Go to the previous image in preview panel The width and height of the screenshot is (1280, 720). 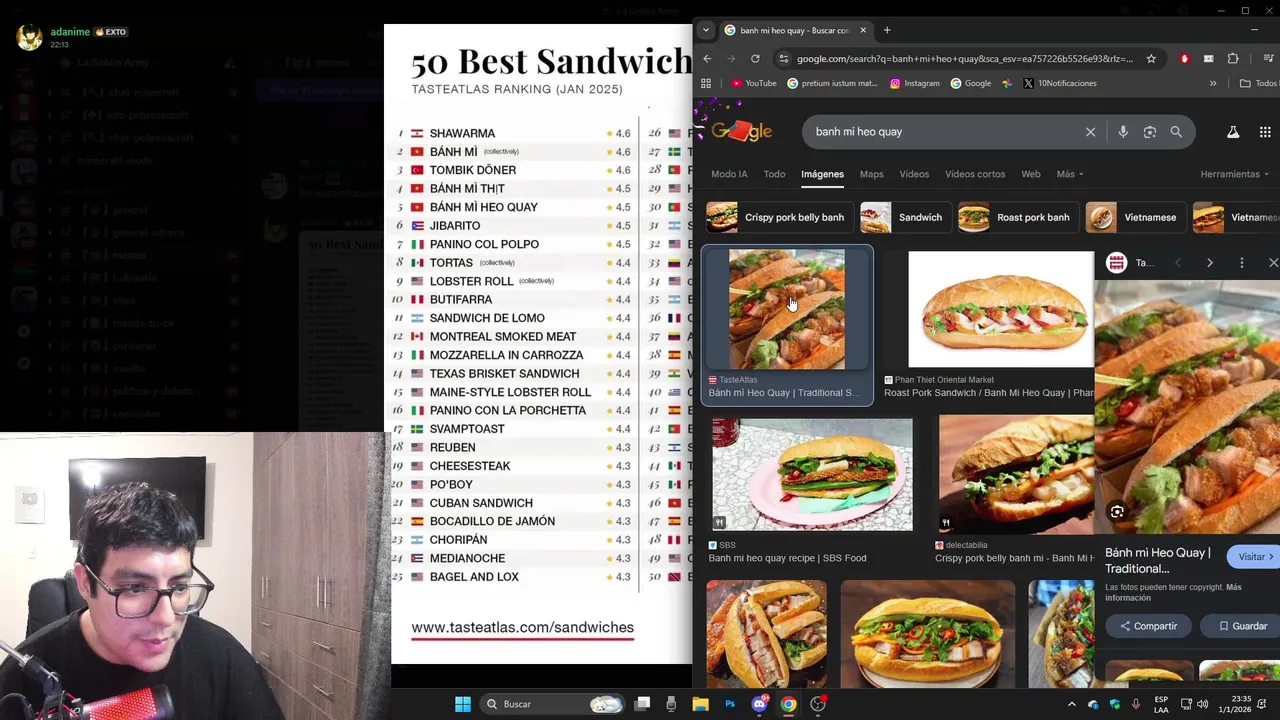pos(1178,263)
